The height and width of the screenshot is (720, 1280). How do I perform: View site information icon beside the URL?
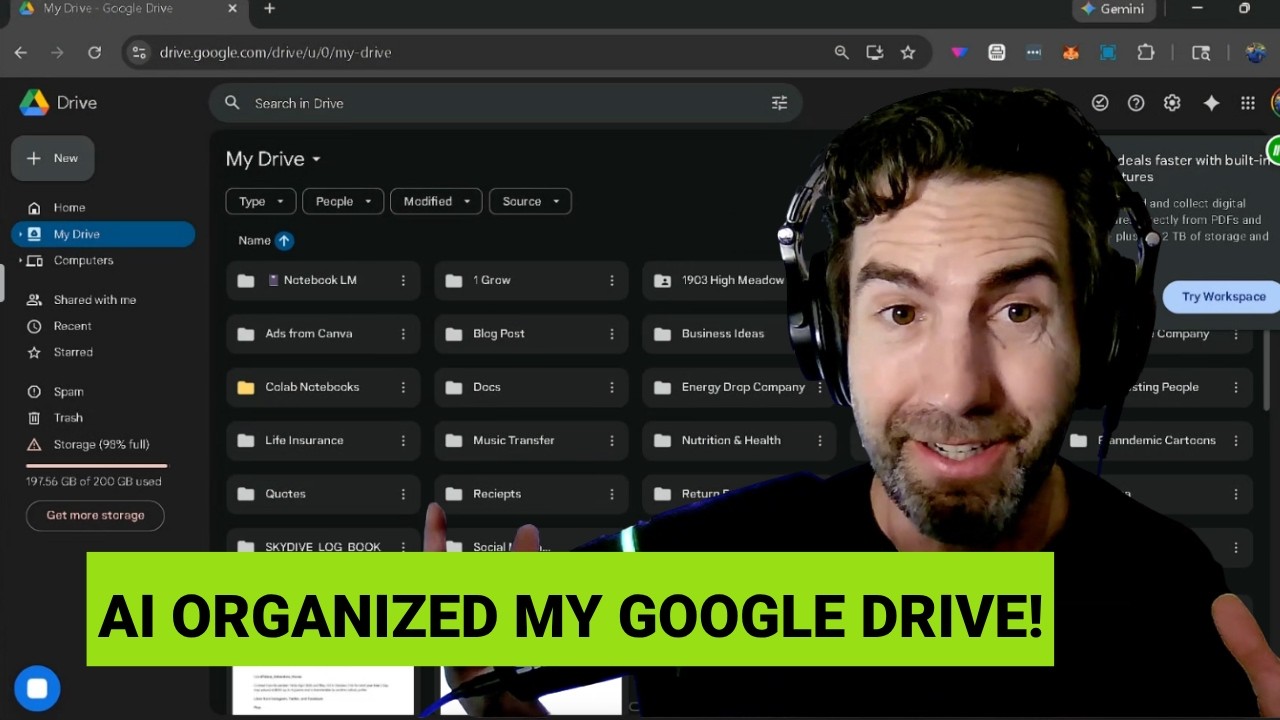pyautogui.click(x=139, y=53)
